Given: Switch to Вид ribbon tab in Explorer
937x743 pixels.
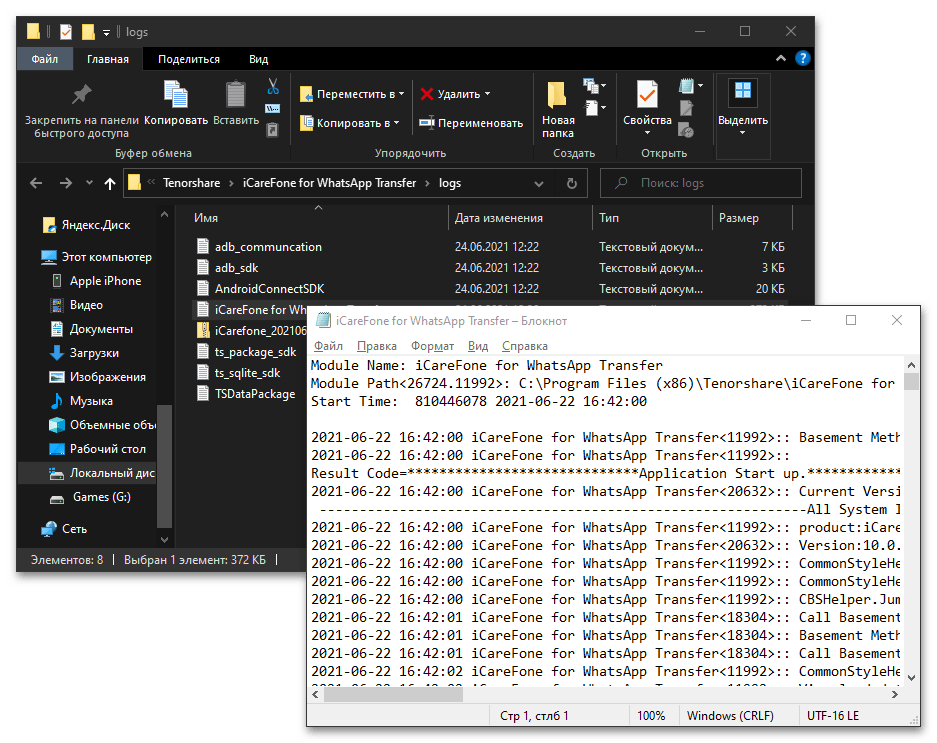Looking at the screenshot, I should 258,59.
